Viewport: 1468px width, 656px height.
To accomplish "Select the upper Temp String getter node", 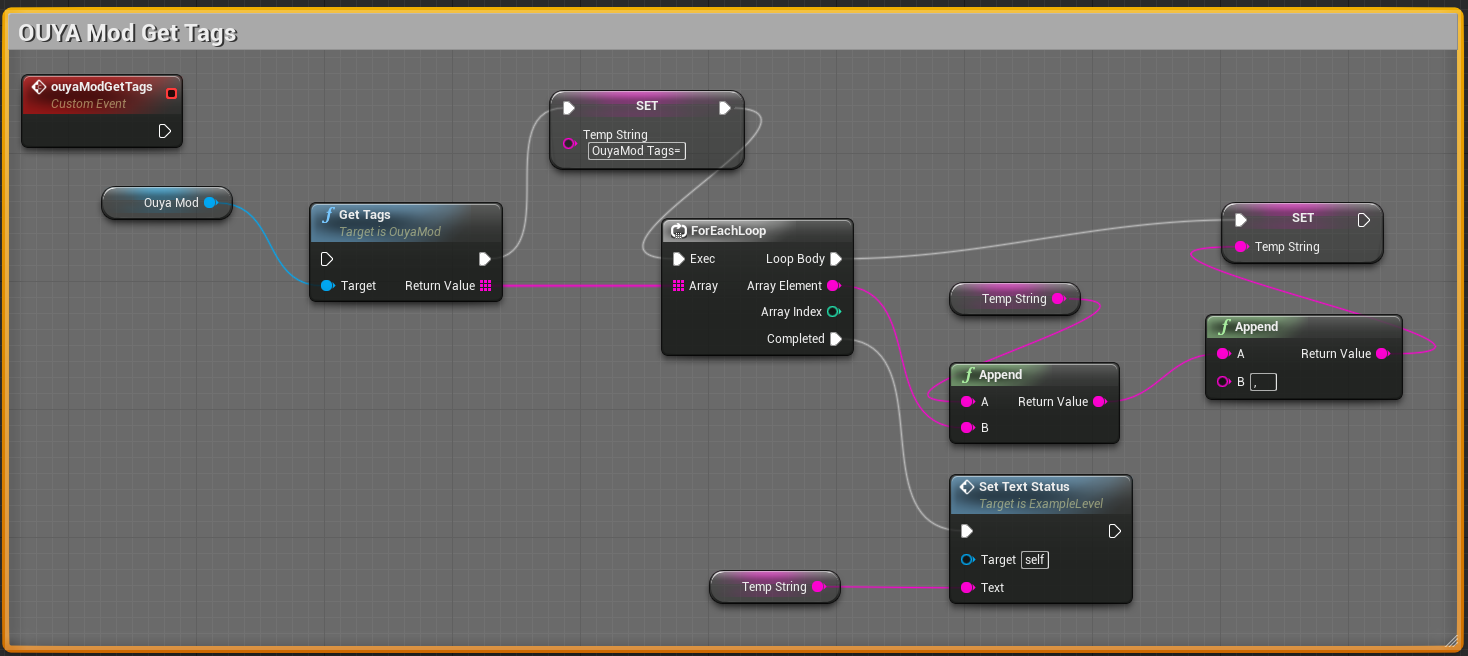I will 1015,299.
